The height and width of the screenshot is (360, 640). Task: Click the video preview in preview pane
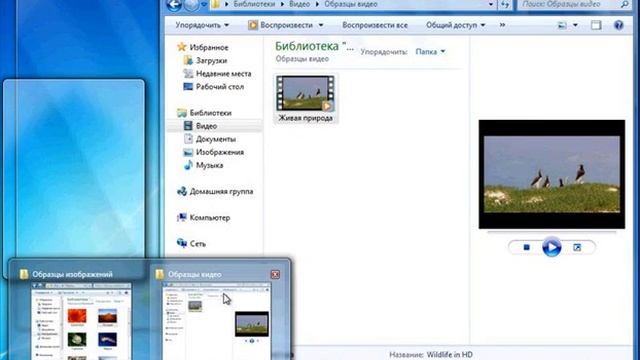(x=551, y=174)
